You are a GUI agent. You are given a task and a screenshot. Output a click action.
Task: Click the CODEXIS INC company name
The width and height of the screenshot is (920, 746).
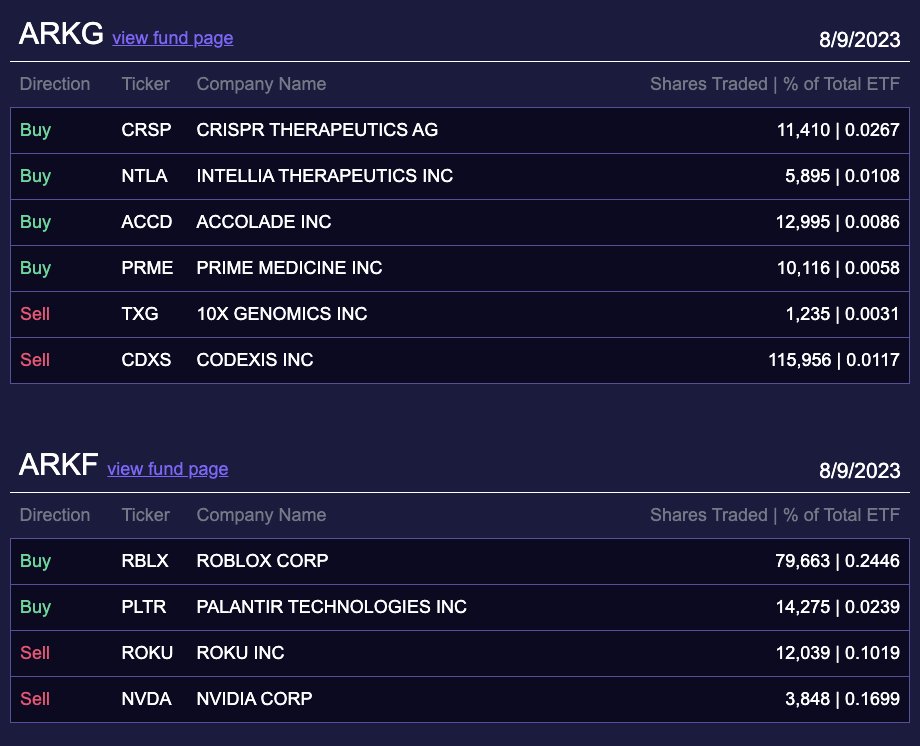(x=255, y=360)
